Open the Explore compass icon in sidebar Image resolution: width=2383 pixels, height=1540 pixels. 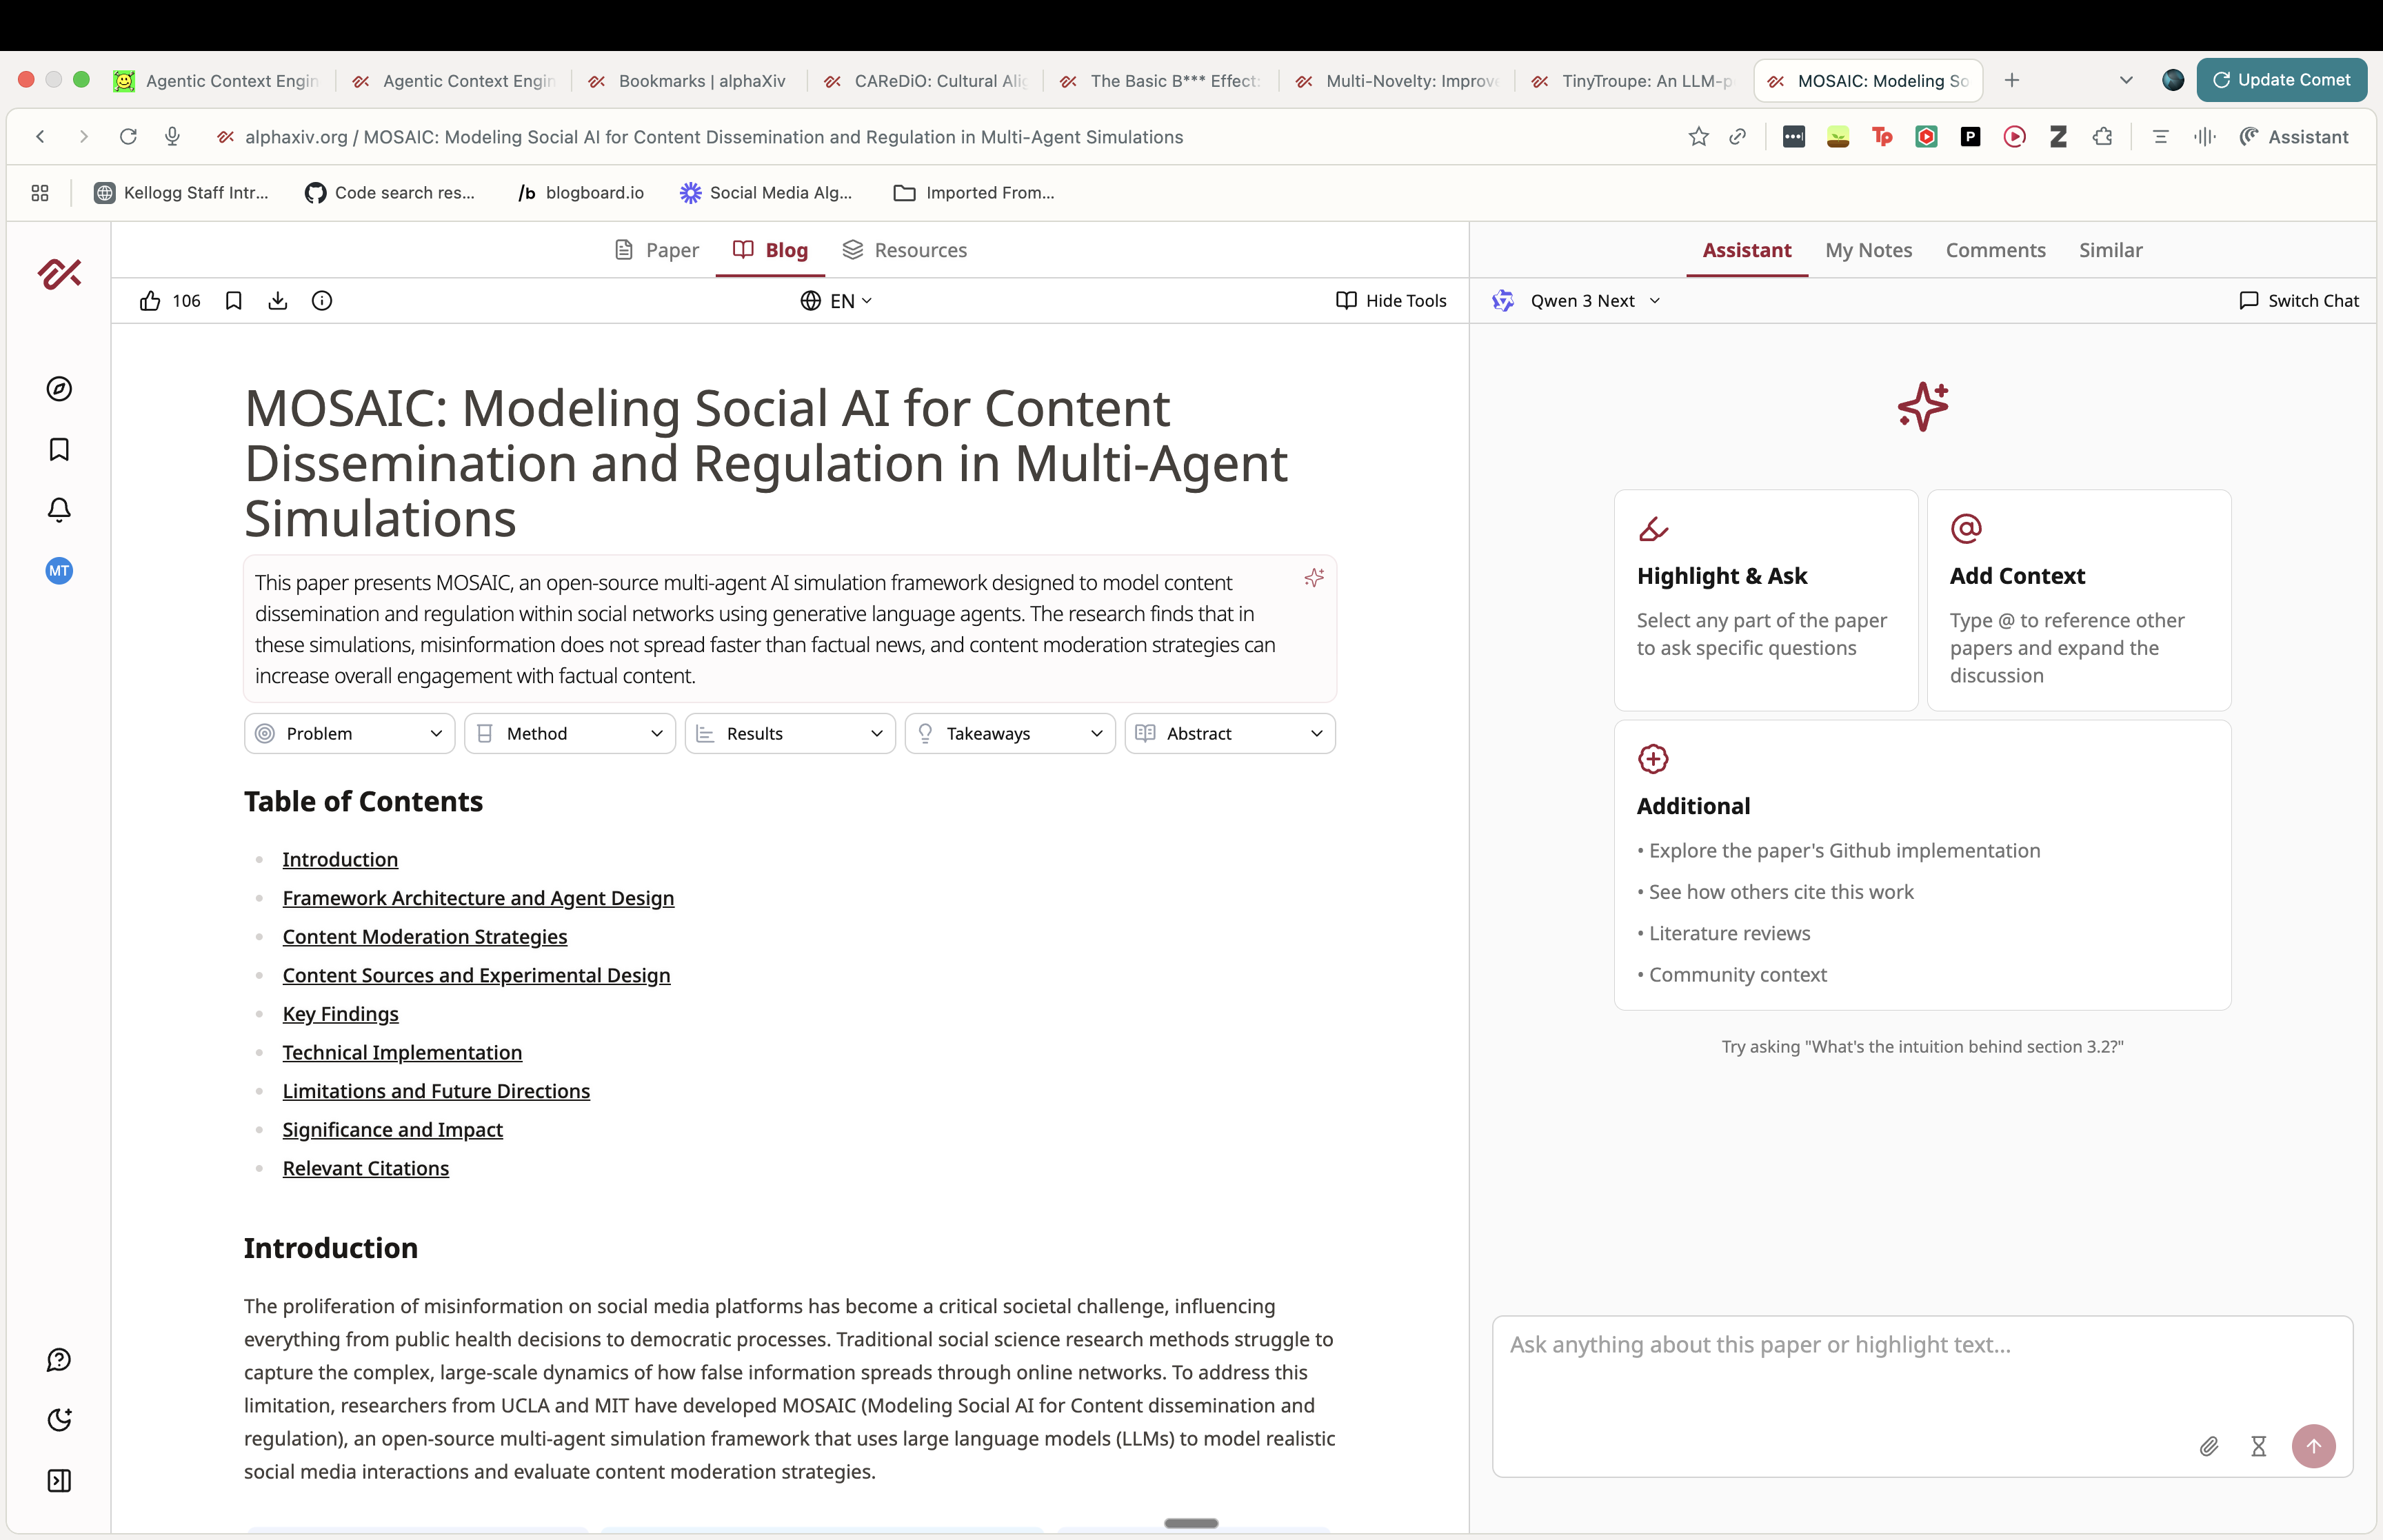[59, 389]
